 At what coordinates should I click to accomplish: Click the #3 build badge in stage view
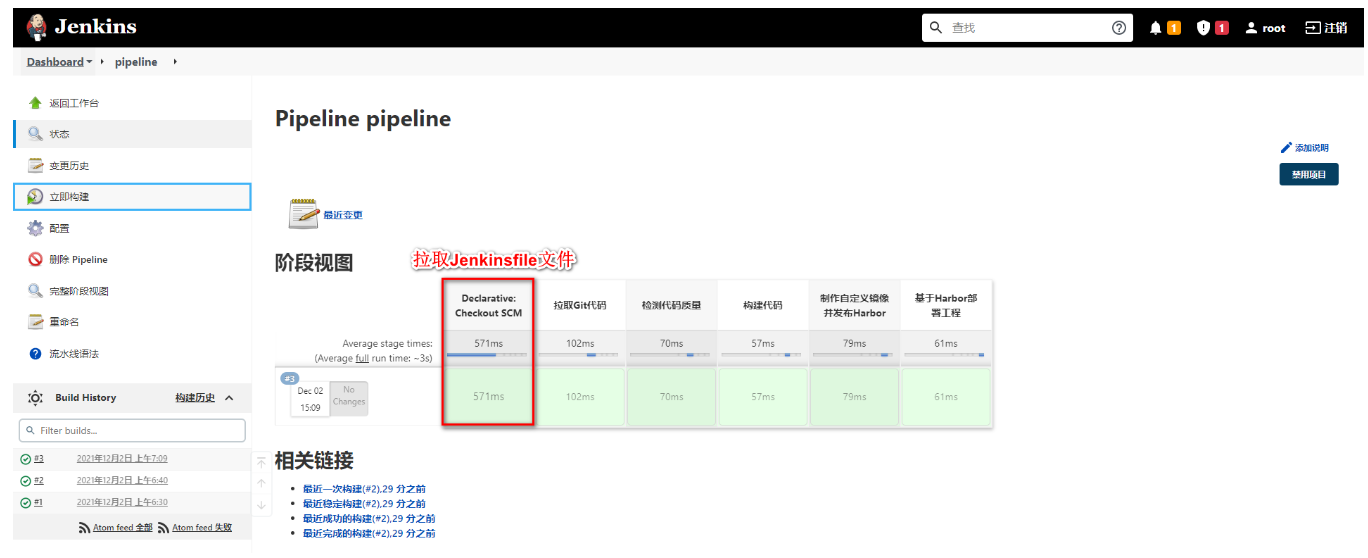click(x=290, y=378)
